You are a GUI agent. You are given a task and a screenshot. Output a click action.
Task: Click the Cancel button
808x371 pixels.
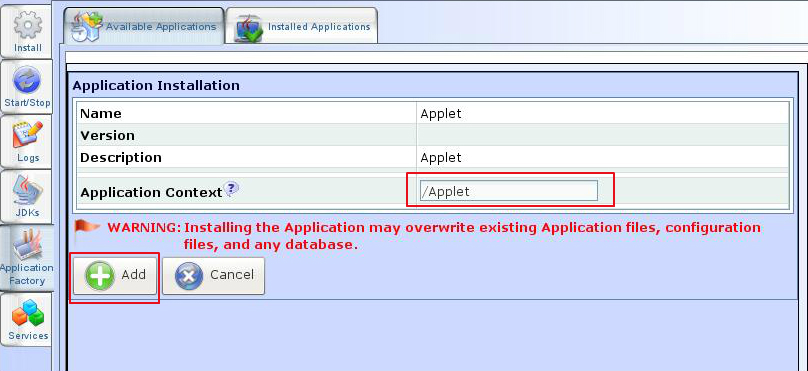pos(213,276)
